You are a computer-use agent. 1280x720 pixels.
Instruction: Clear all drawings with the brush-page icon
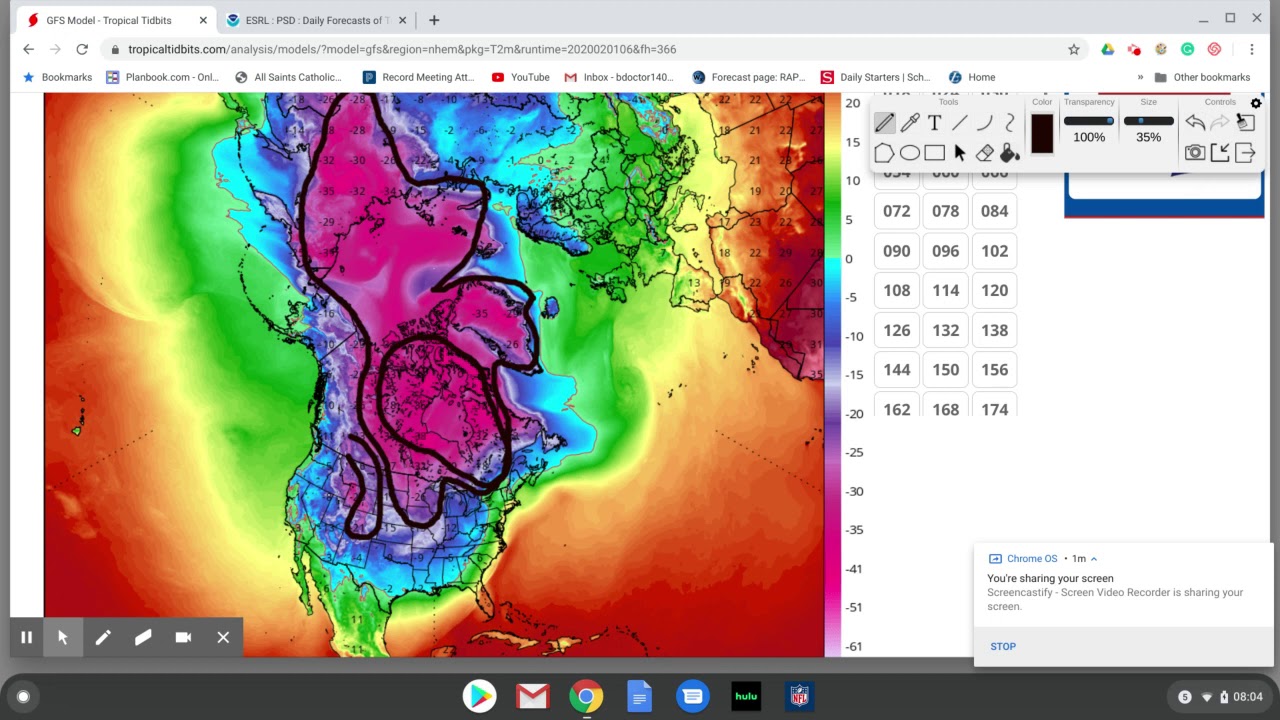click(x=1245, y=122)
